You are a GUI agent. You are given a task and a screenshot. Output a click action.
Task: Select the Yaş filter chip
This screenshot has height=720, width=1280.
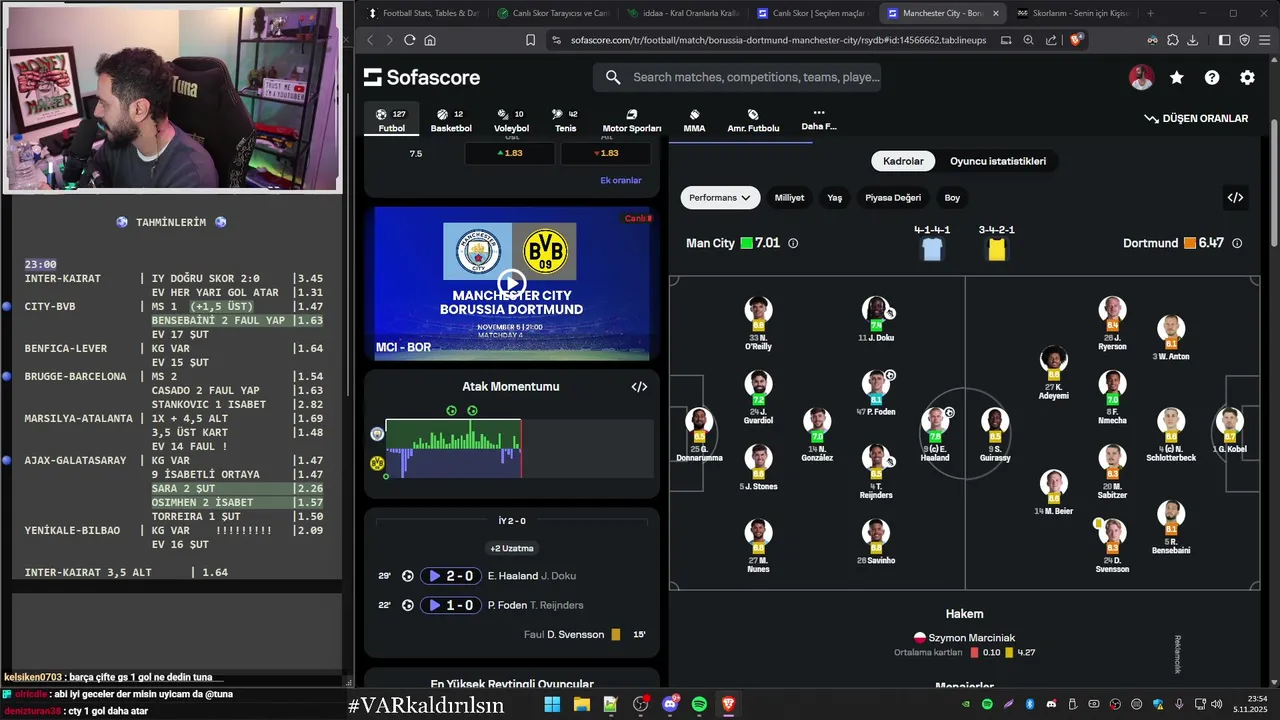(834, 198)
